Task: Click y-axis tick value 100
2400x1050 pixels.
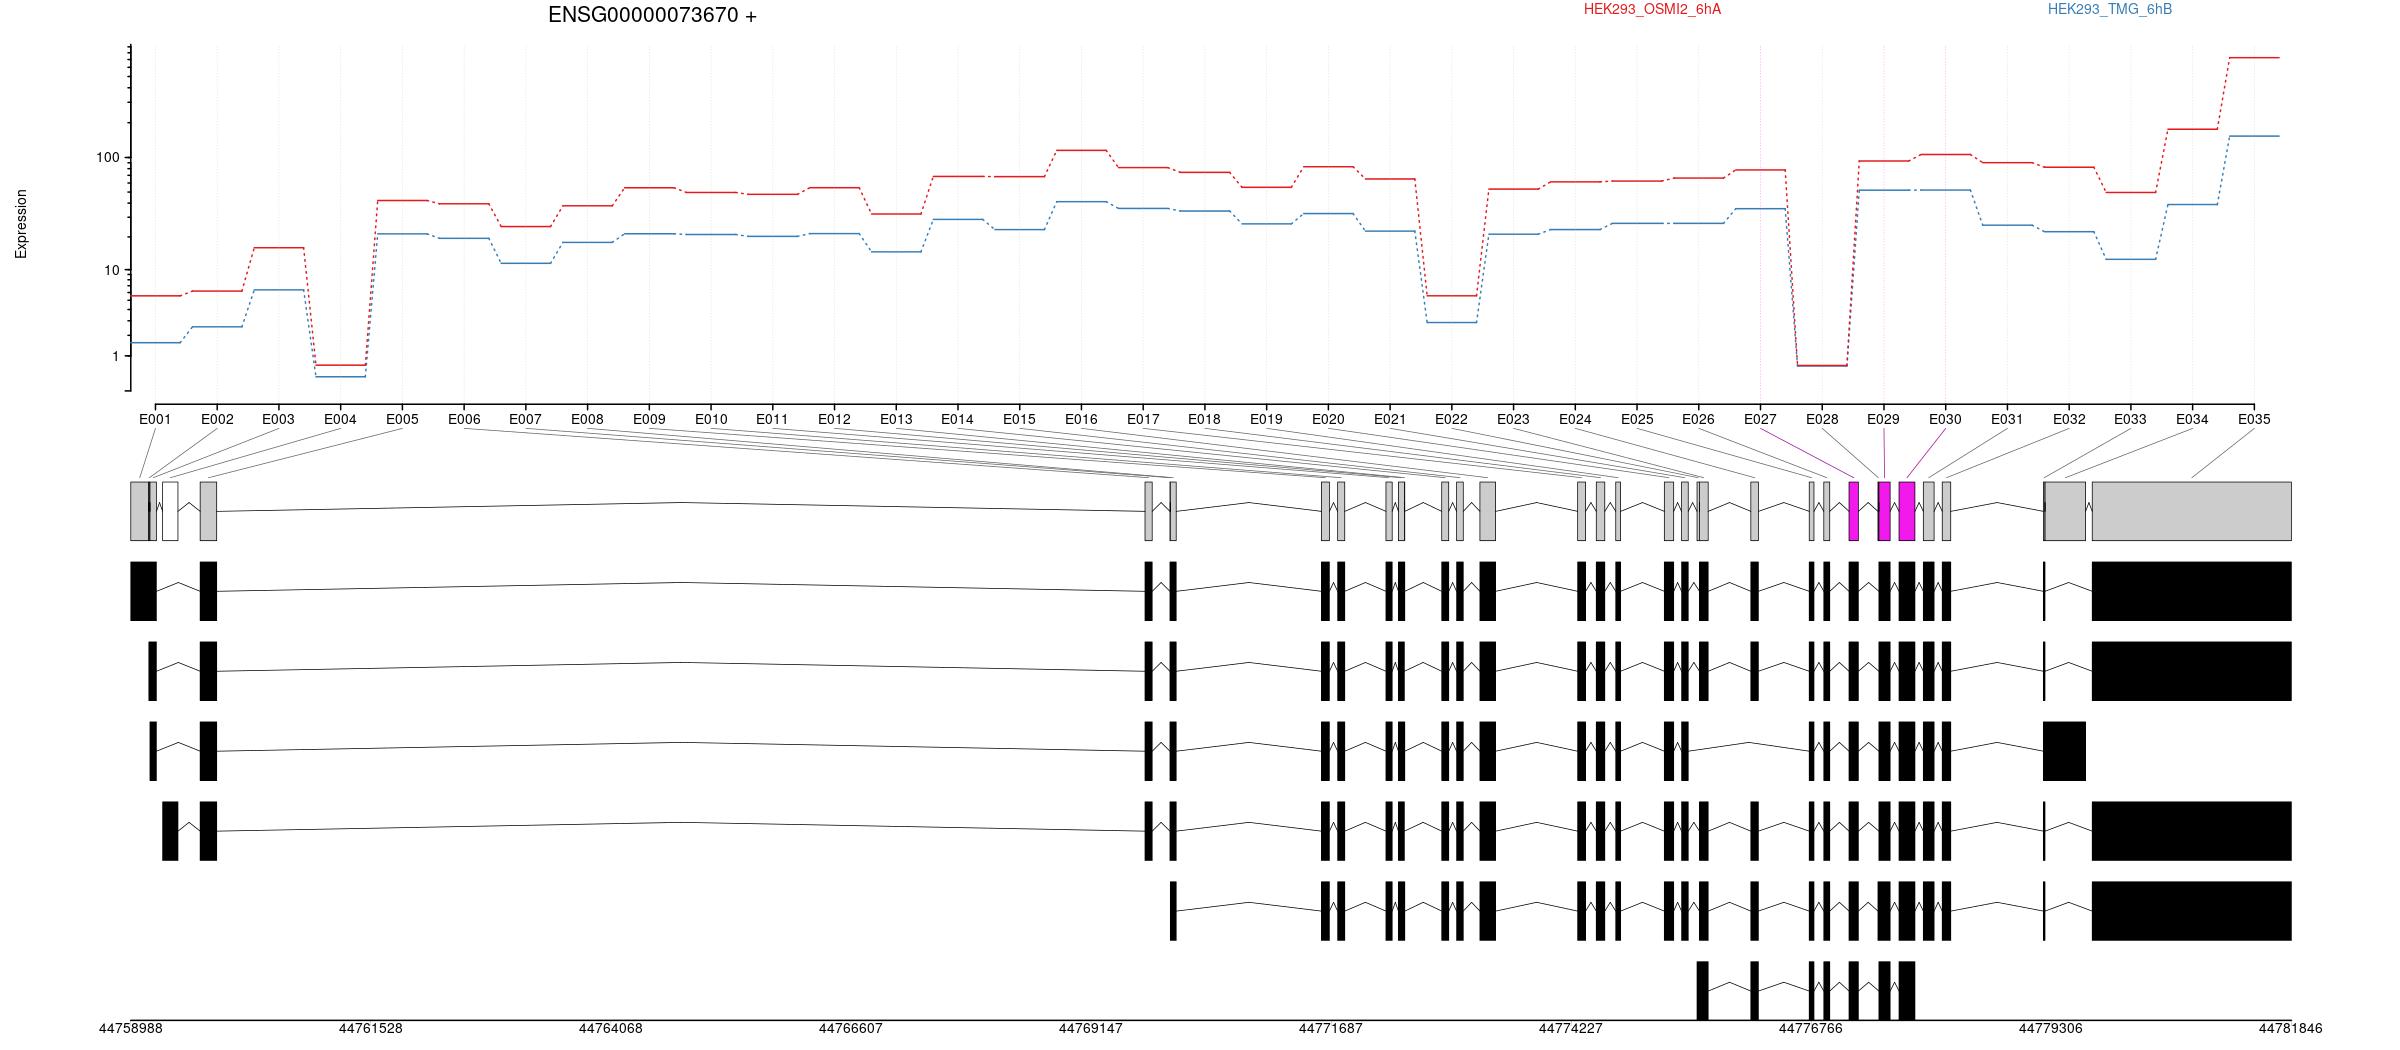Action: (x=108, y=158)
